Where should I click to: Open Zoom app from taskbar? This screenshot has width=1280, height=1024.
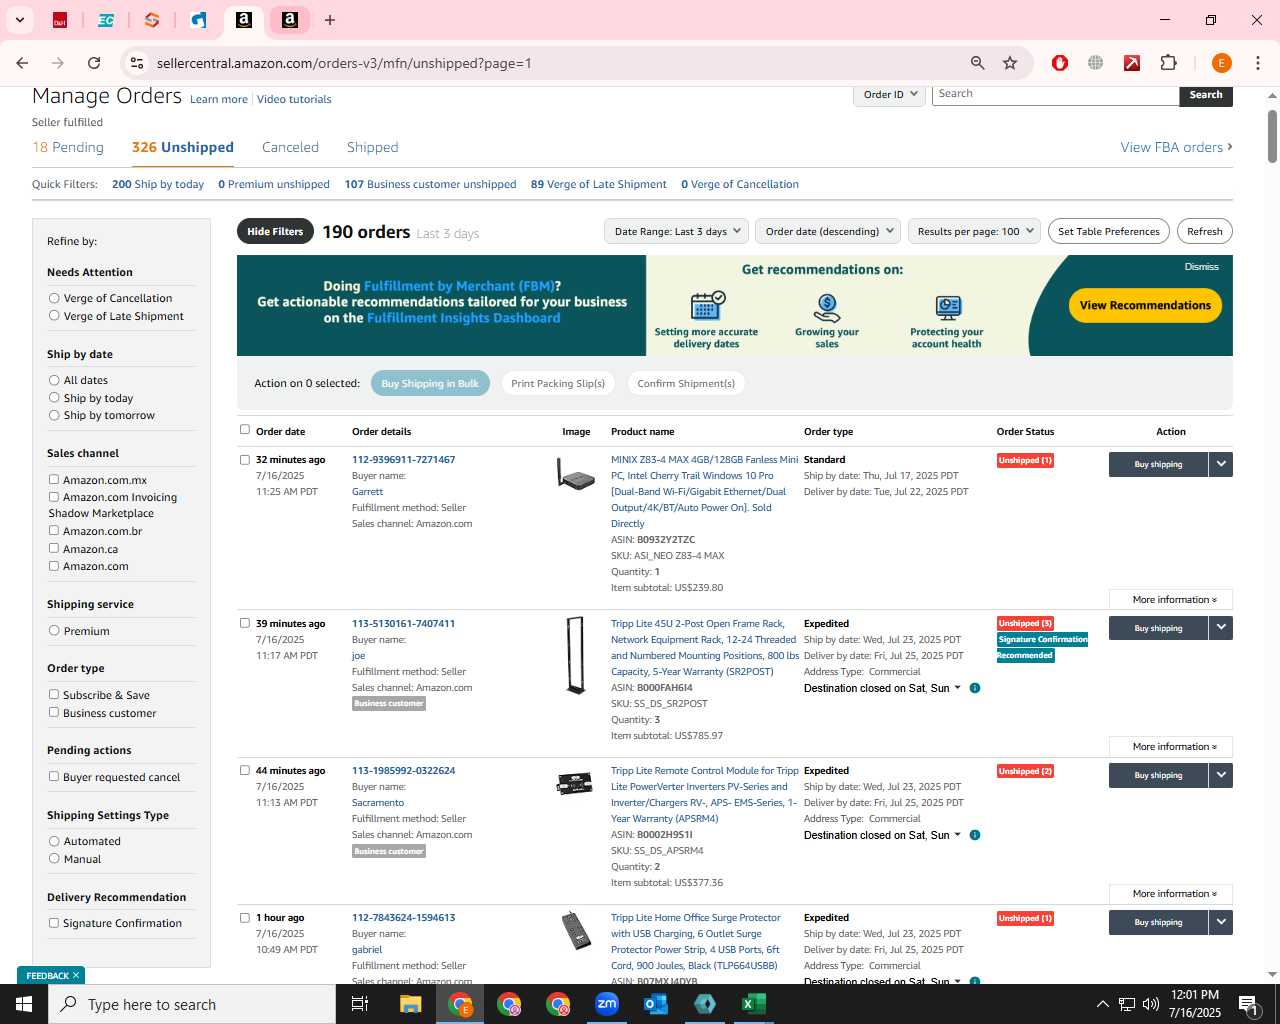607,1004
